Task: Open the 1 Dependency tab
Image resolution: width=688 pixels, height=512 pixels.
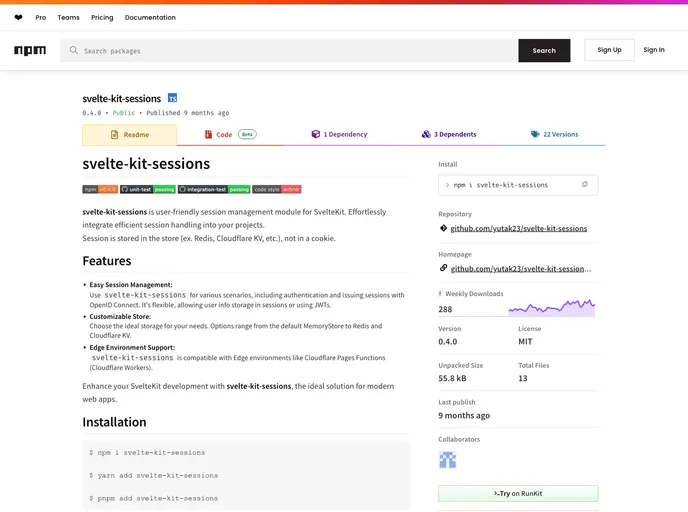Action: point(339,134)
